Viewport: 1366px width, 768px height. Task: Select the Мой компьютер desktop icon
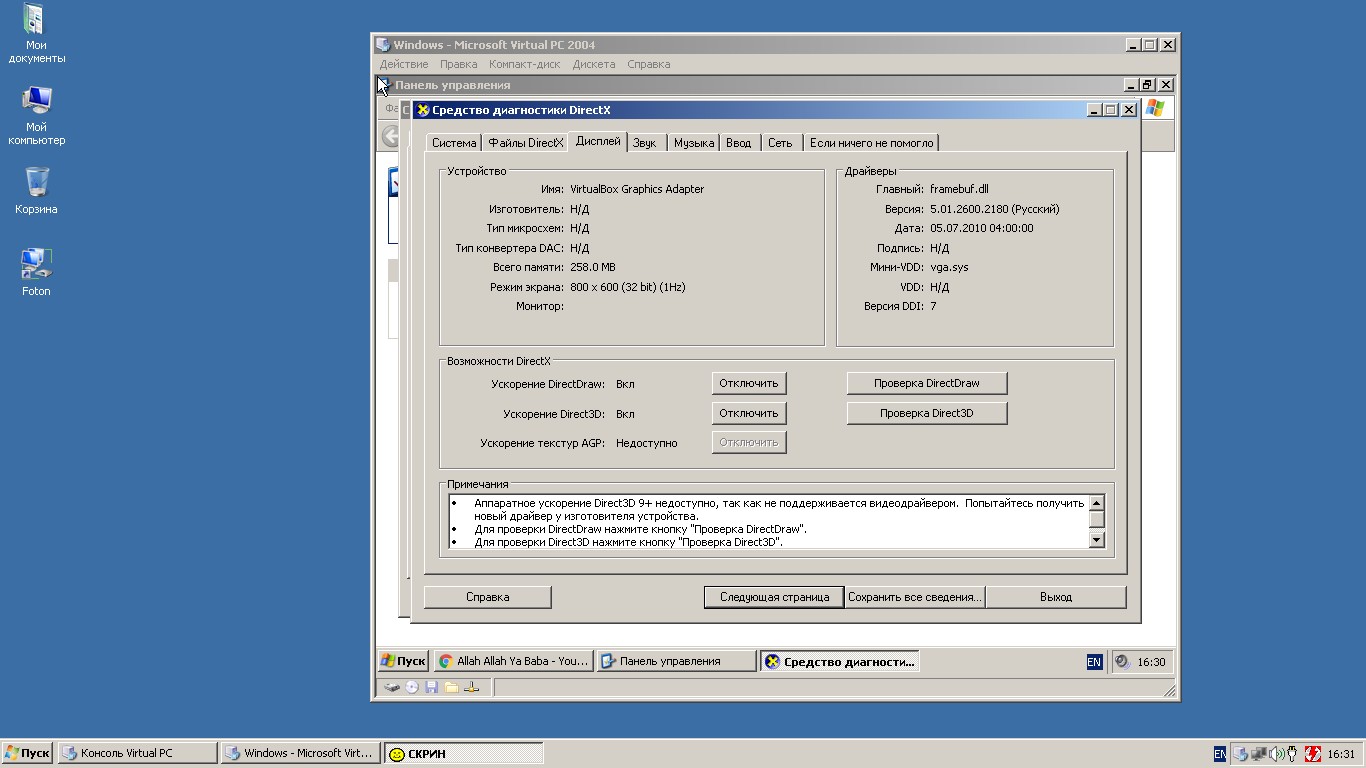36,116
